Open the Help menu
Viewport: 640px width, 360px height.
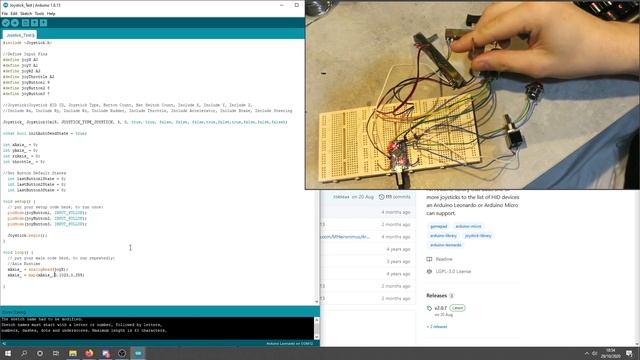51,13
